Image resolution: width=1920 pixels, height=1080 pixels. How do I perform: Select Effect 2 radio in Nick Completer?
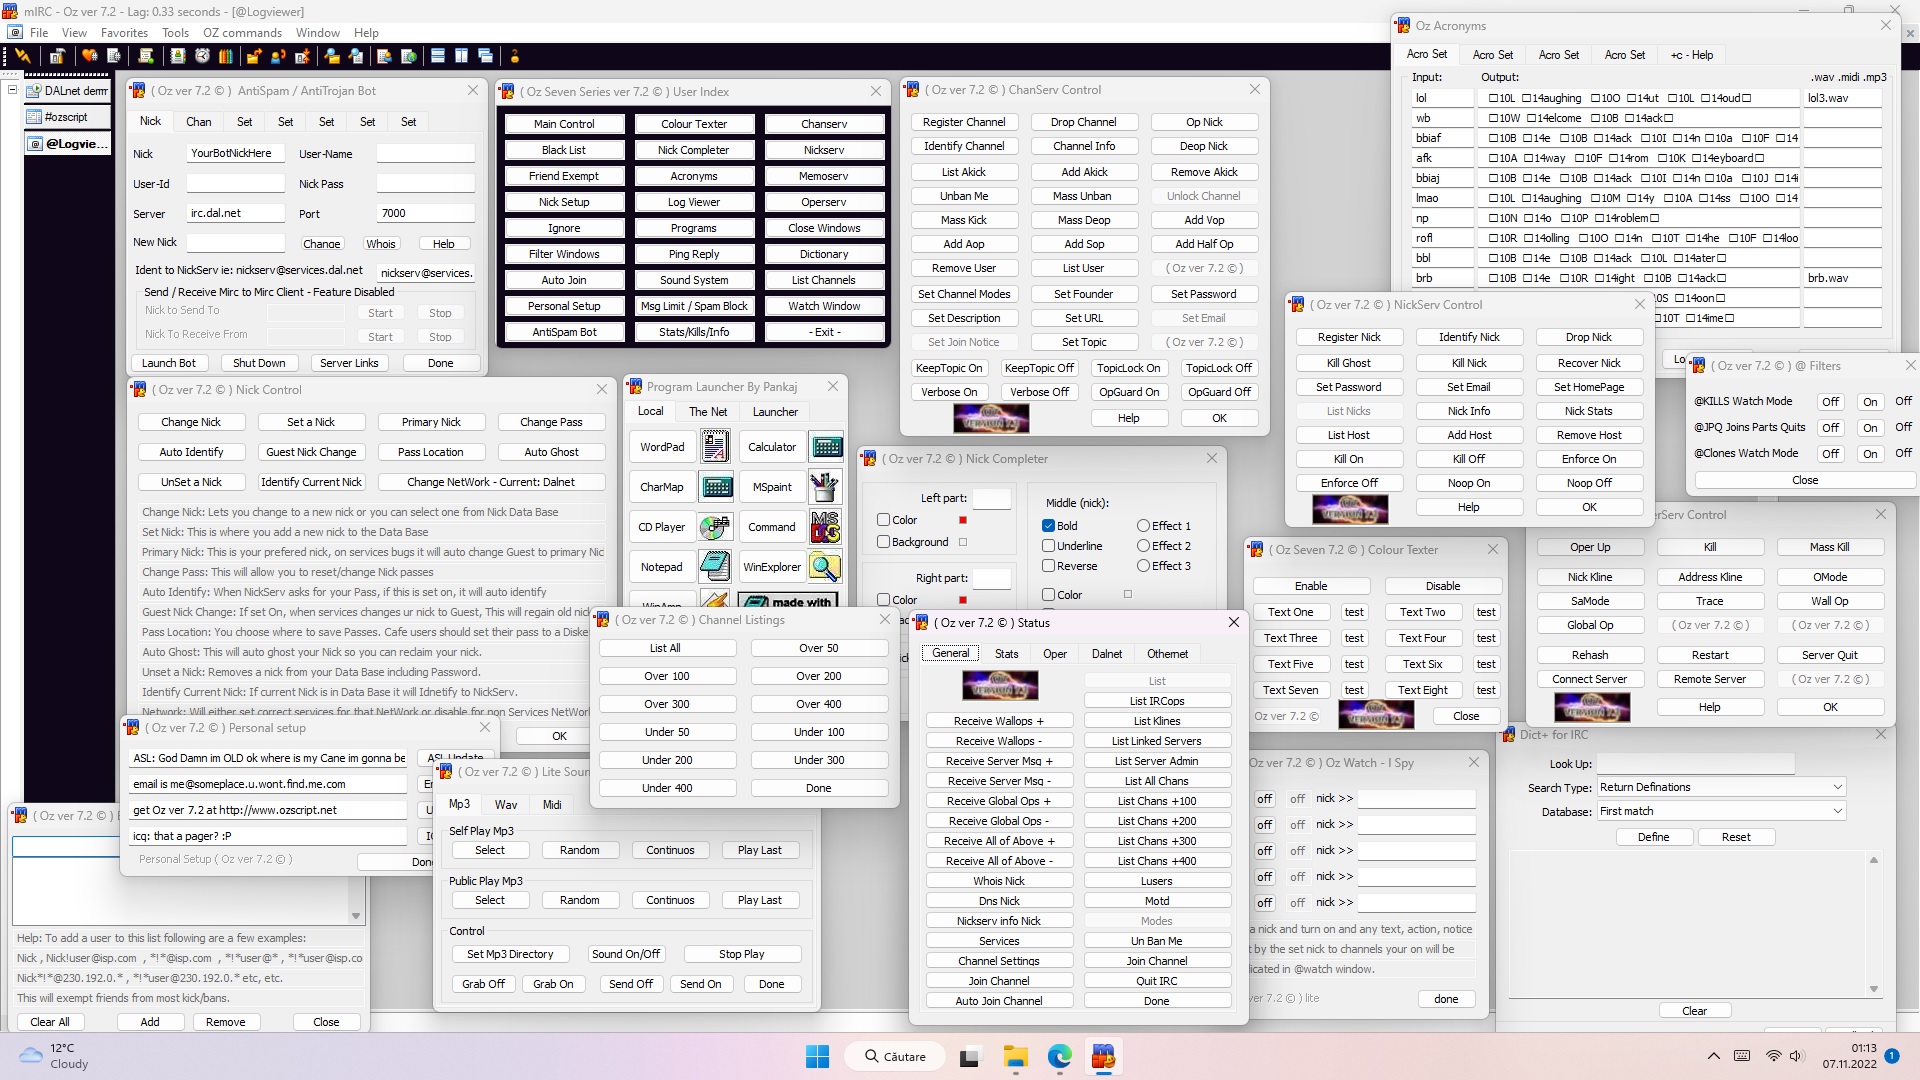tap(1143, 546)
